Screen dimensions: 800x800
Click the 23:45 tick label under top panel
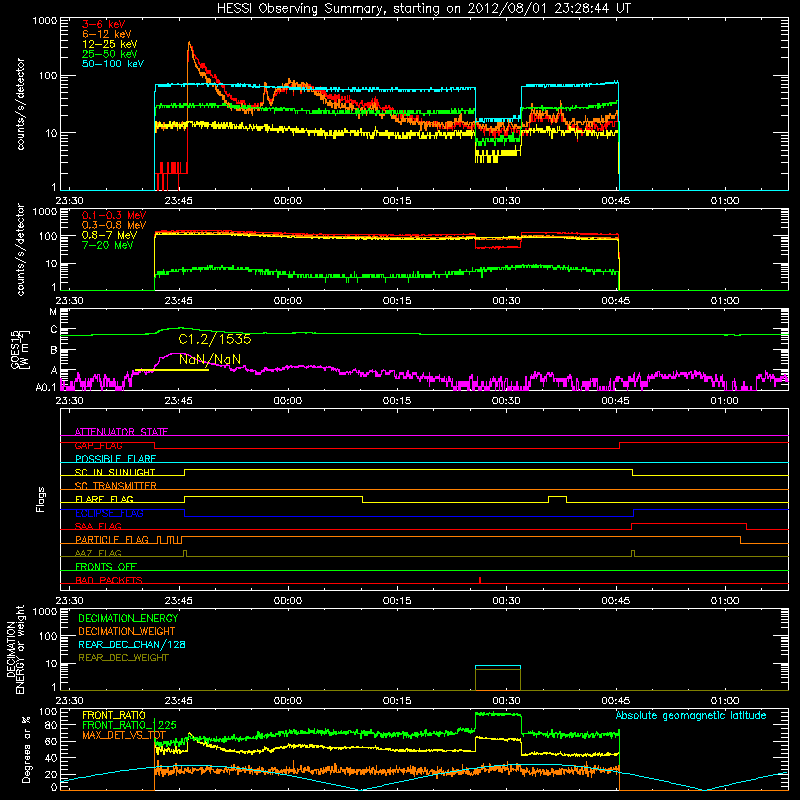point(179,201)
